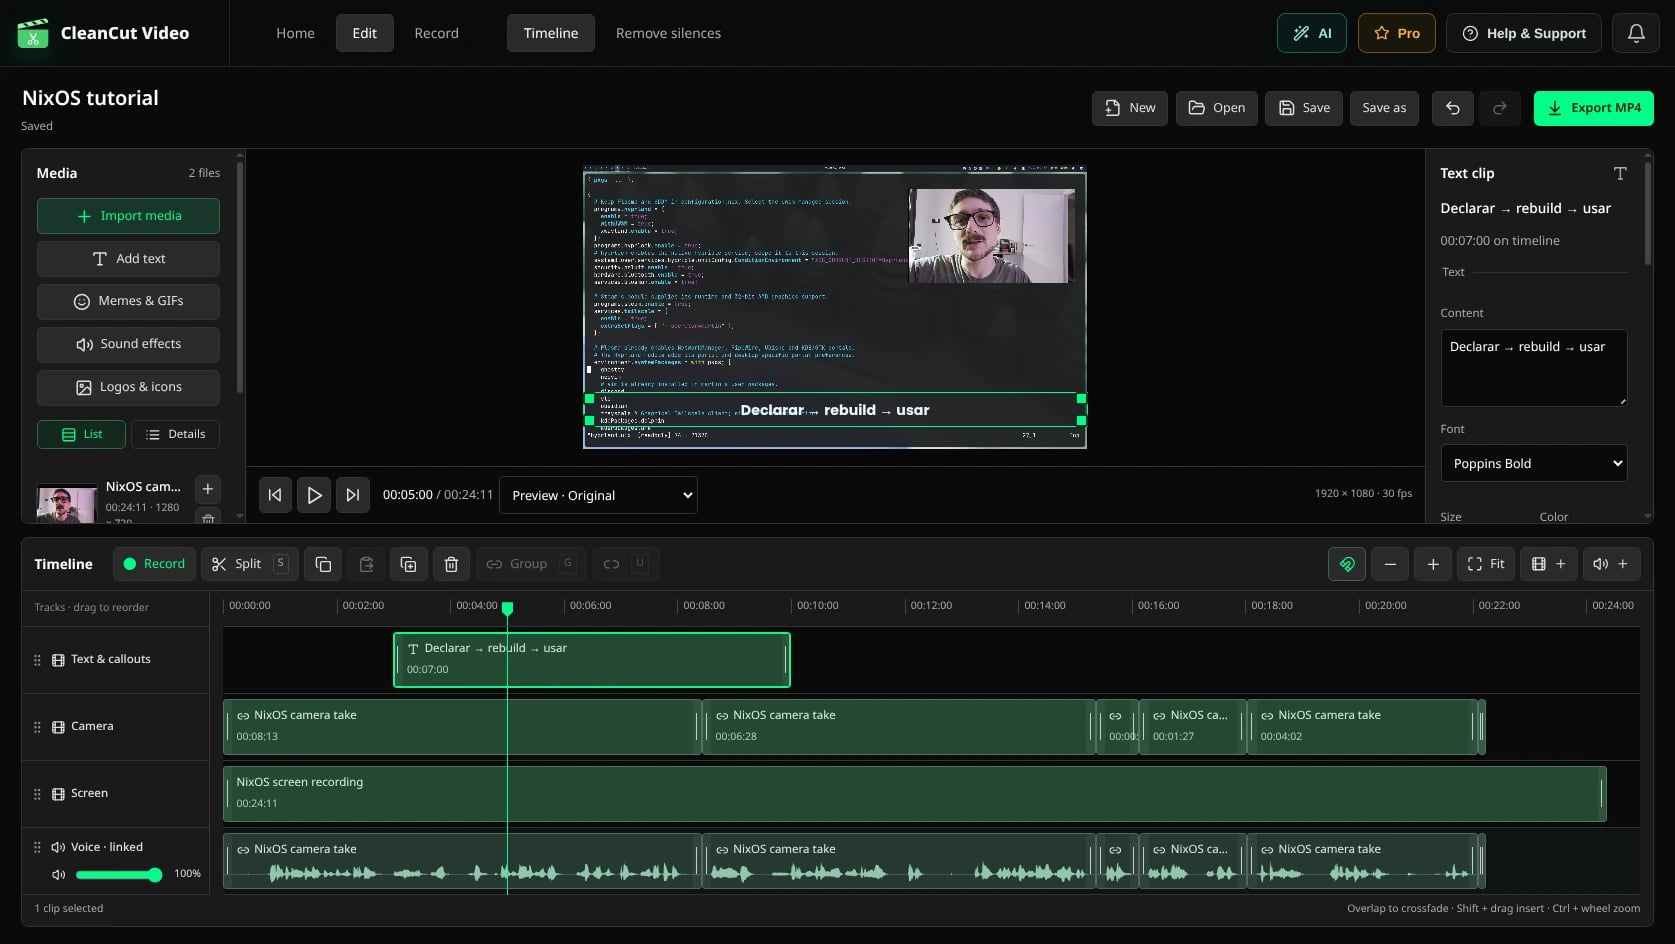Select the NixOS screen recording clip

914,794
